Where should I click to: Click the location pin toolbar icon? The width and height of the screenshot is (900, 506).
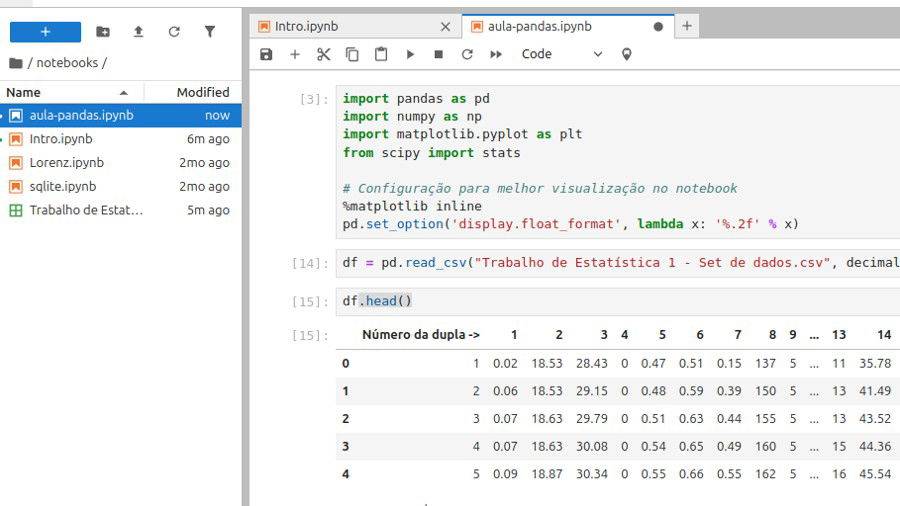tap(627, 55)
